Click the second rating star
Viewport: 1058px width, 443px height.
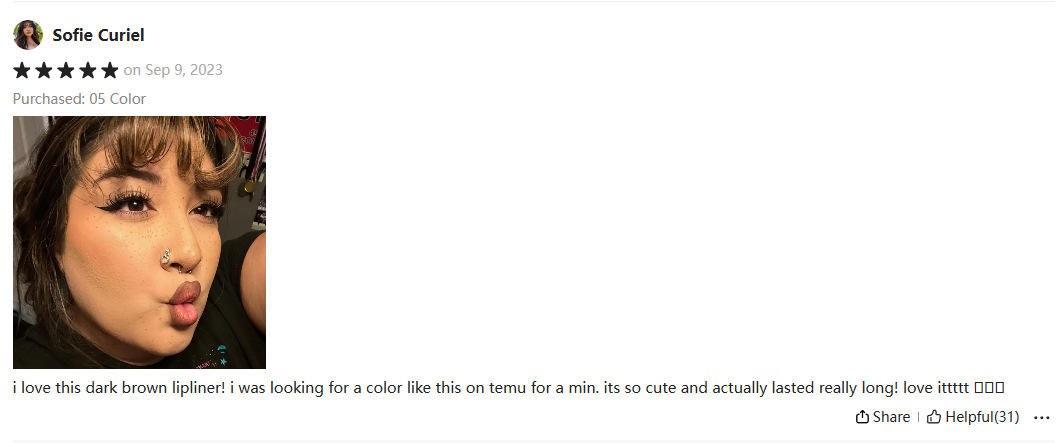[44, 70]
